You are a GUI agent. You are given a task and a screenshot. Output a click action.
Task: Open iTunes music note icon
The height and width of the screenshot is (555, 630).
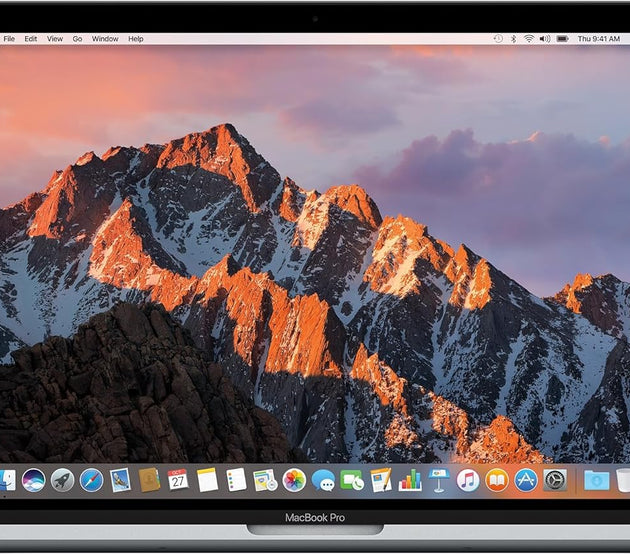[x=468, y=480]
